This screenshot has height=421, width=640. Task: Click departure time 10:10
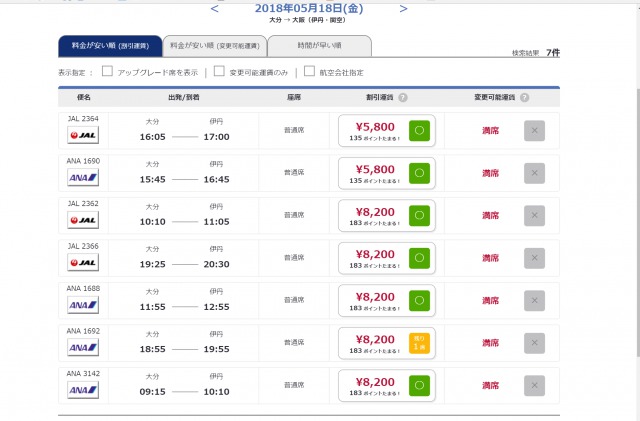click(153, 222)
